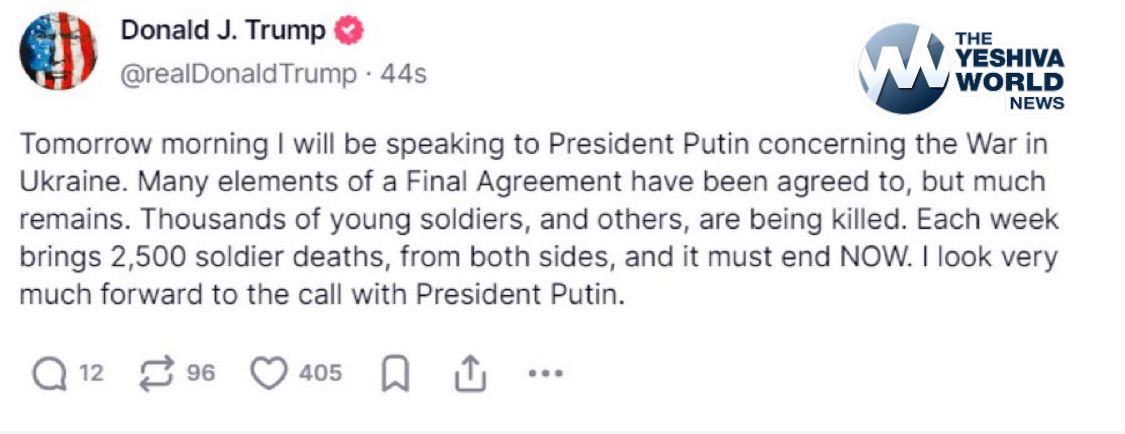Click the ReTruth repost arrows icon

click(x=156, y=375)
